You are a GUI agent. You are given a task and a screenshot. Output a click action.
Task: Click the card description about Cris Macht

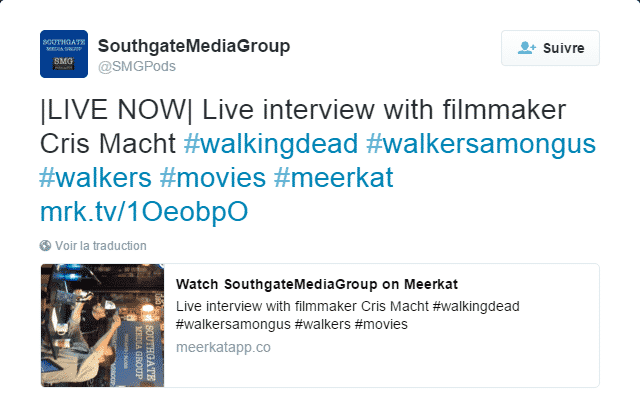347,315
